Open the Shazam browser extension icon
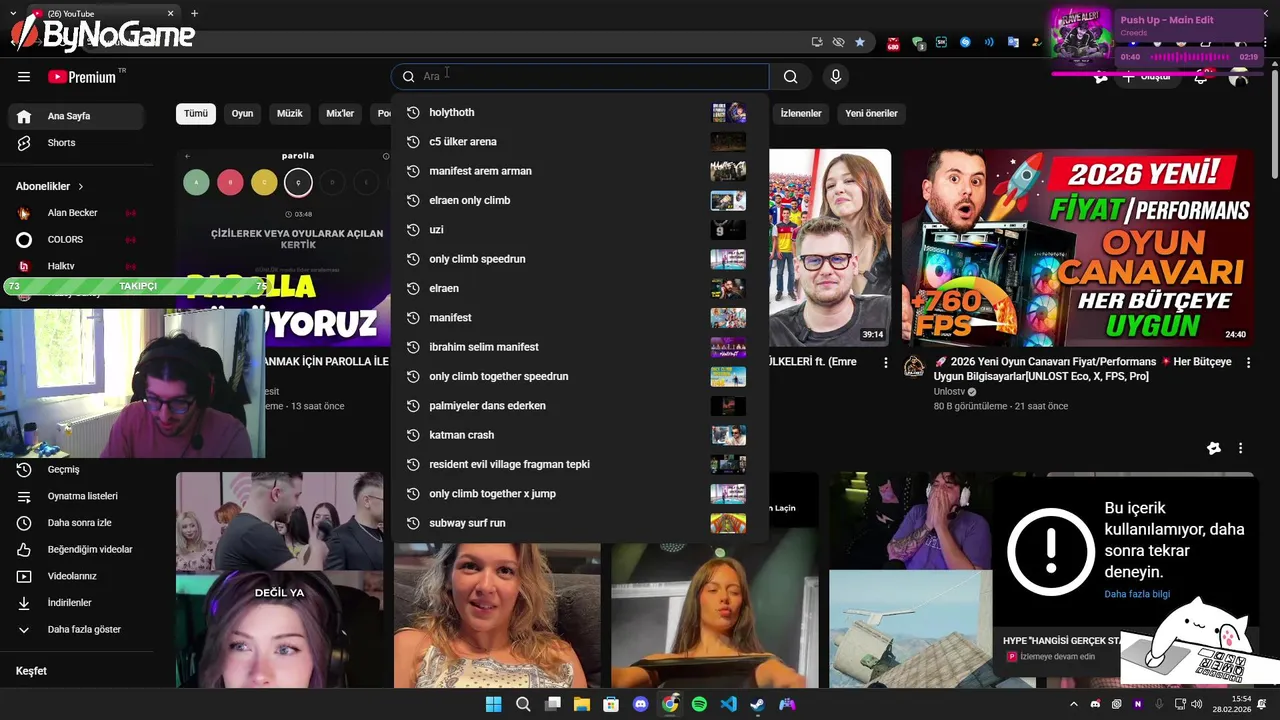This screenshot has height=720, width=1280. (x=965, y=42)
